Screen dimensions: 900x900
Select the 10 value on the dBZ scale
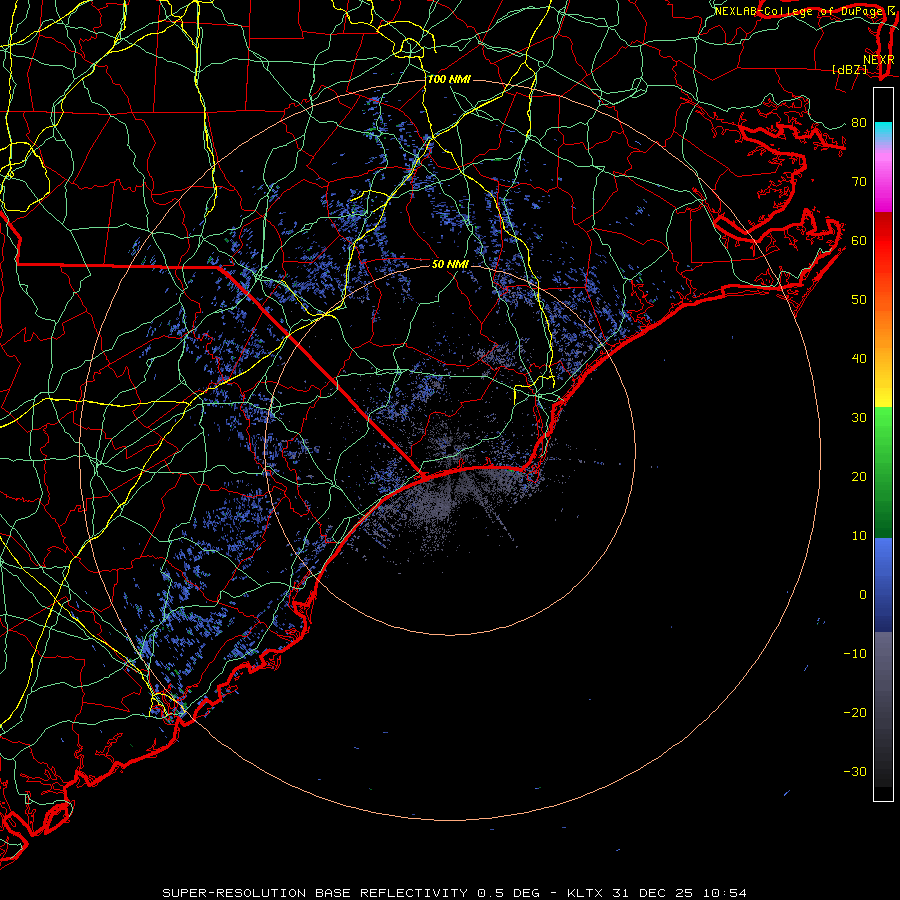[859, 536]
